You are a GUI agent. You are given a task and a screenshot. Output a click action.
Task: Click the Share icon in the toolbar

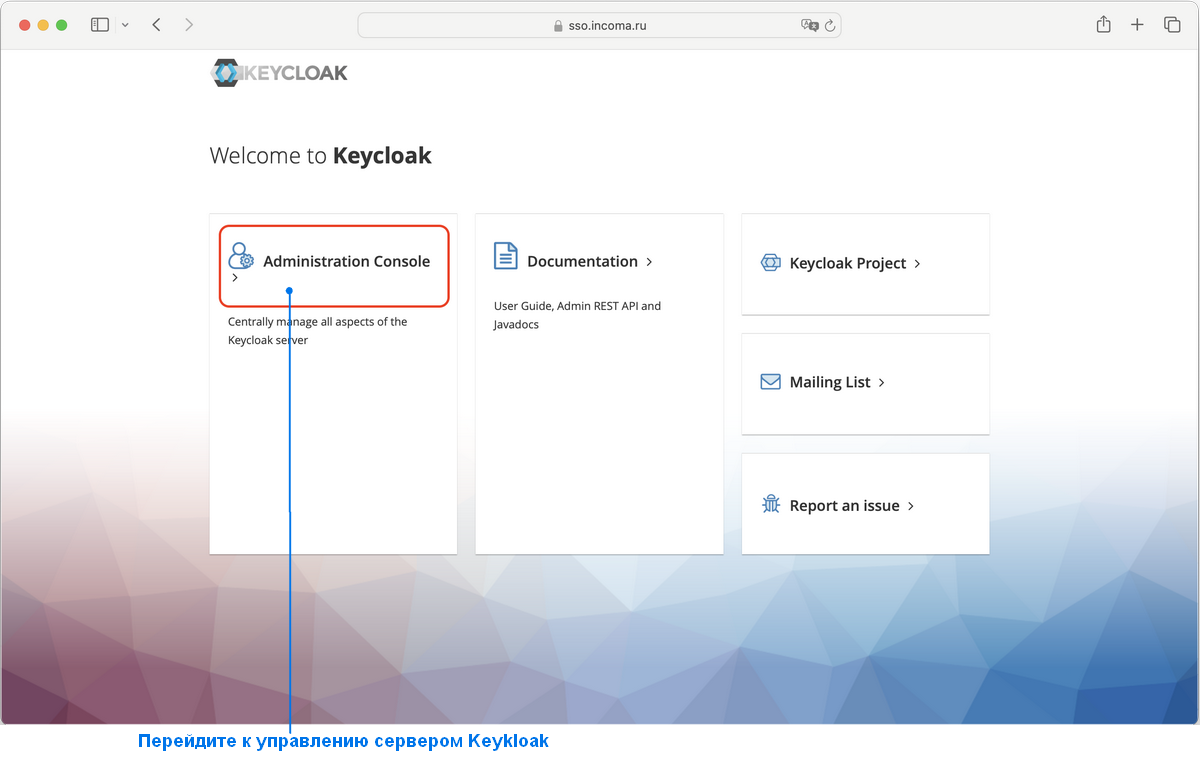pos(1103,24)
